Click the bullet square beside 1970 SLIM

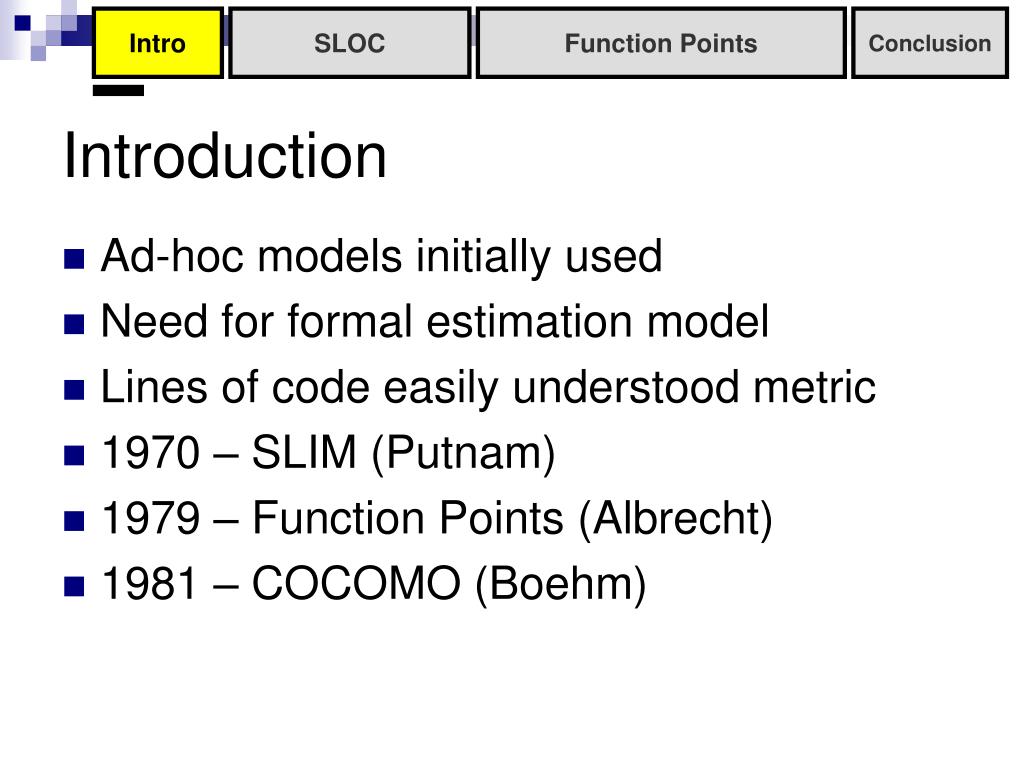click(74, 455)
